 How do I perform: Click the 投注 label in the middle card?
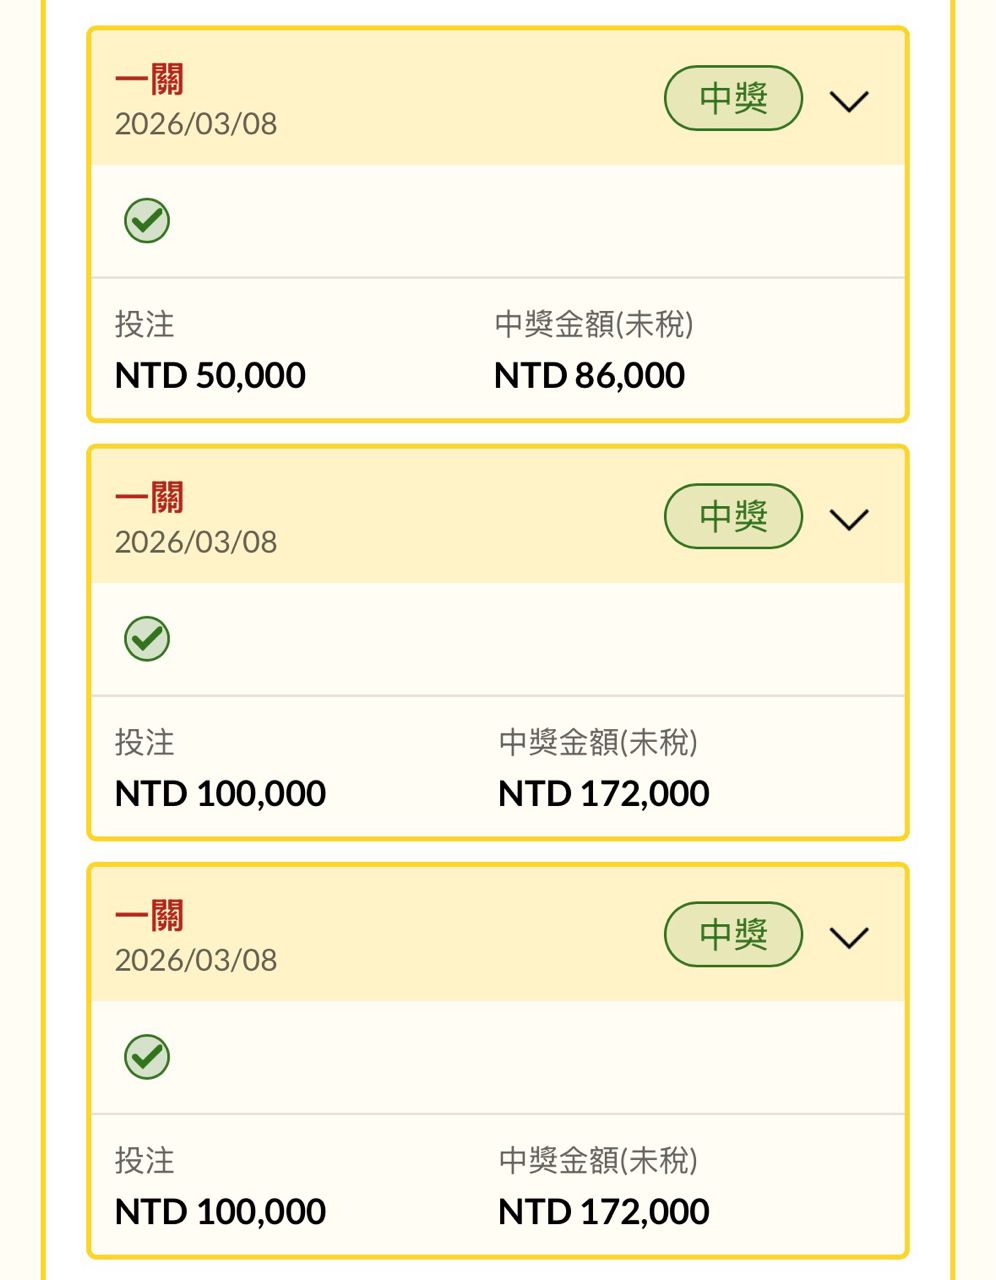point(144,742)
